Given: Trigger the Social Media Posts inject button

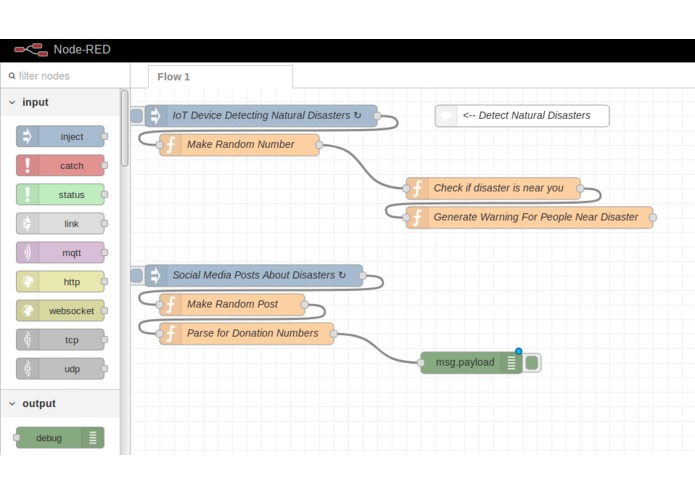Looking at the screenshot, I should [x=137, y=276].
